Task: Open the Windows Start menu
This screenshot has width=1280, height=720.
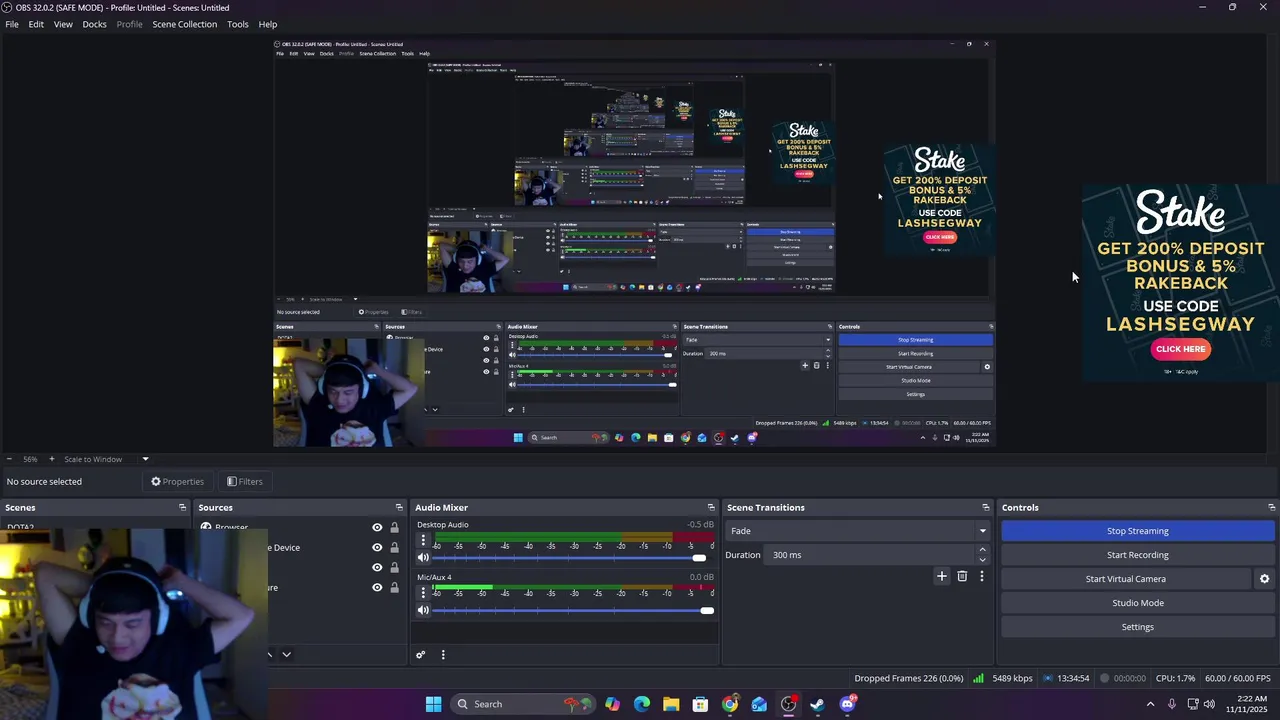Action: click(x=433, y=704)
